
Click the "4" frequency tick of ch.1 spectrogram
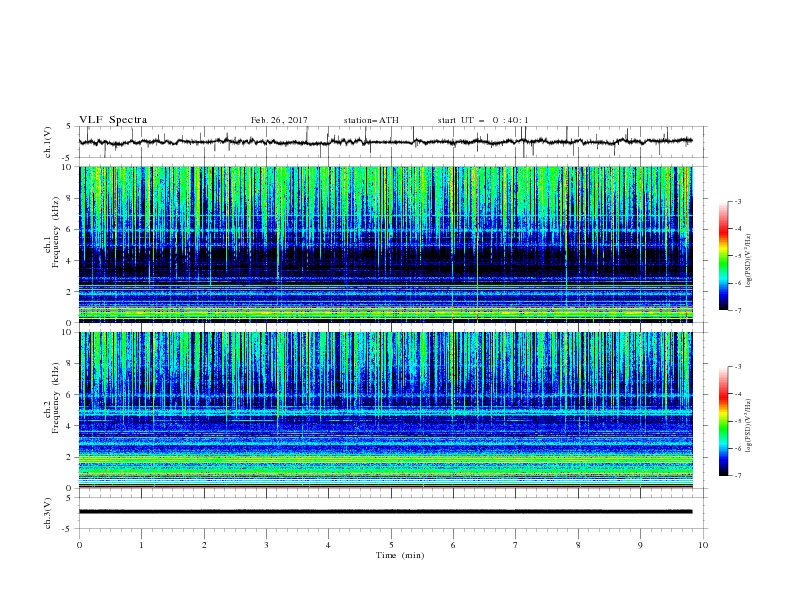click(71, 261)
